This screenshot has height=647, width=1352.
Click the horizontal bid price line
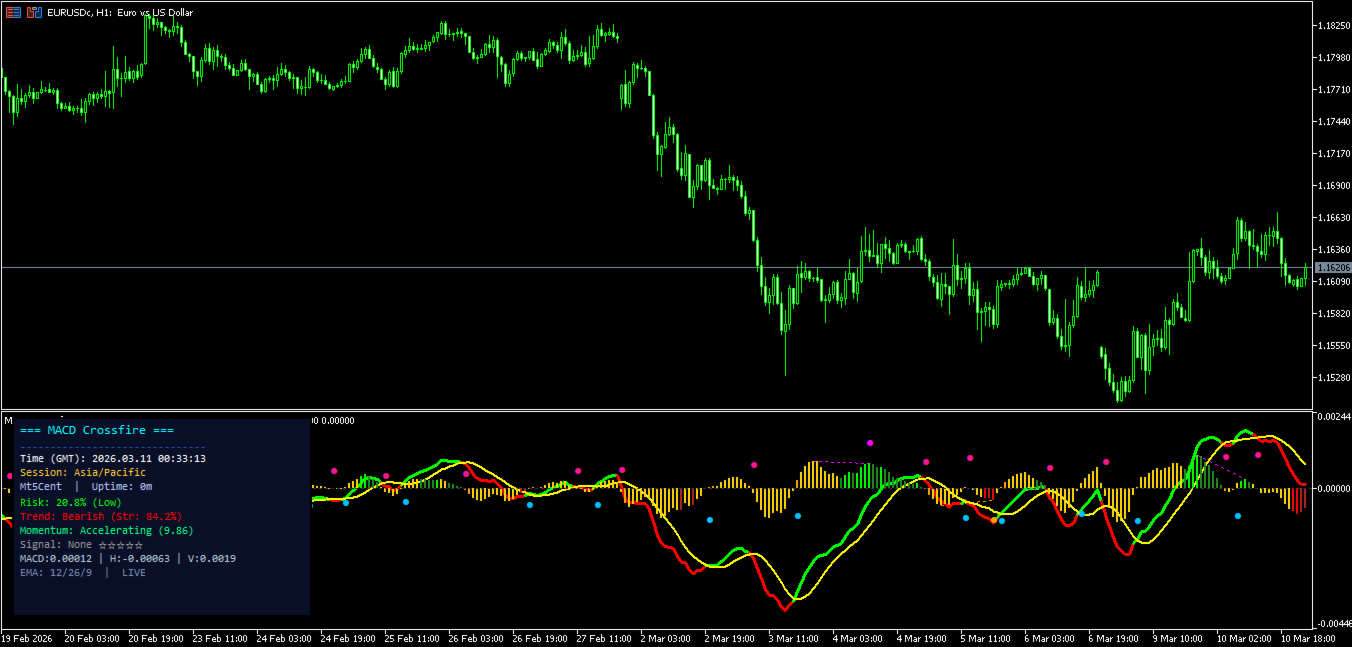[656, 267]
